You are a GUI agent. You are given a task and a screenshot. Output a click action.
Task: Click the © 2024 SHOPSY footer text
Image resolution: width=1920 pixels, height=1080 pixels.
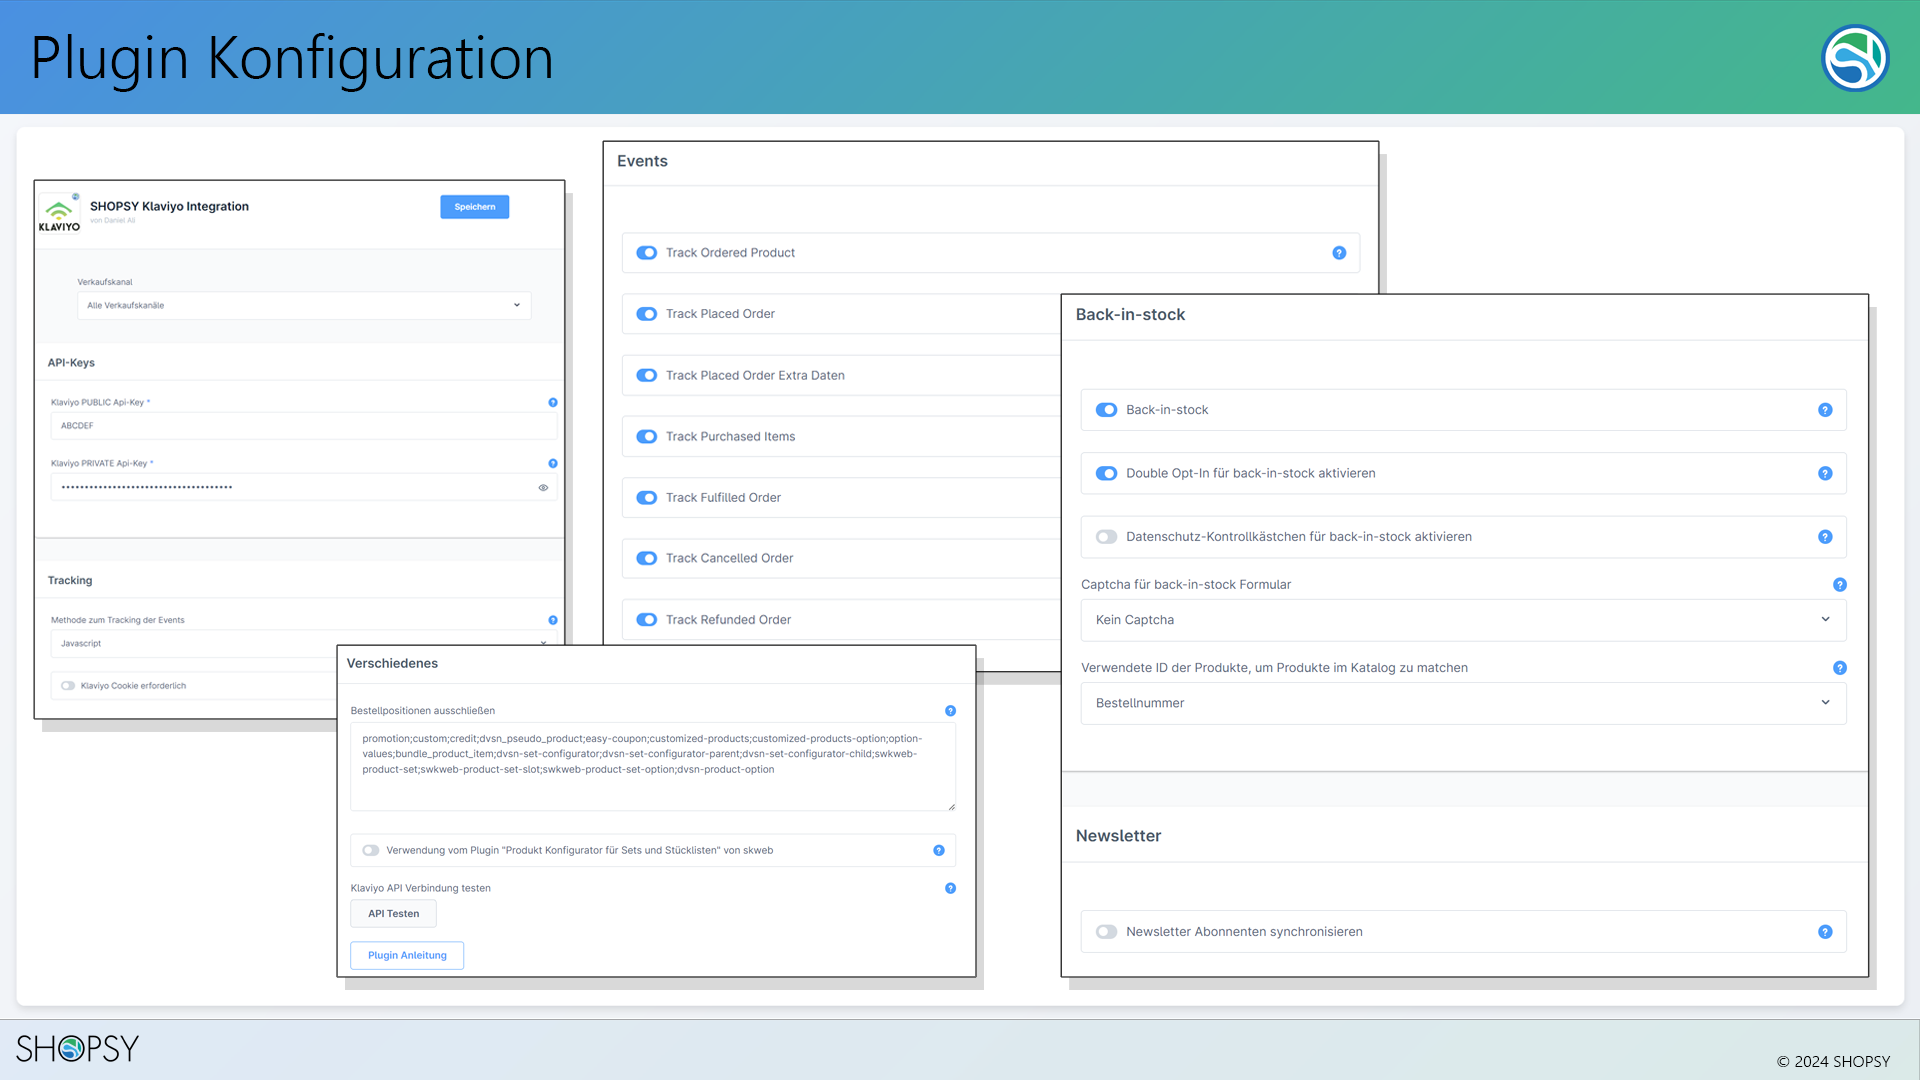(1833, 1062)
